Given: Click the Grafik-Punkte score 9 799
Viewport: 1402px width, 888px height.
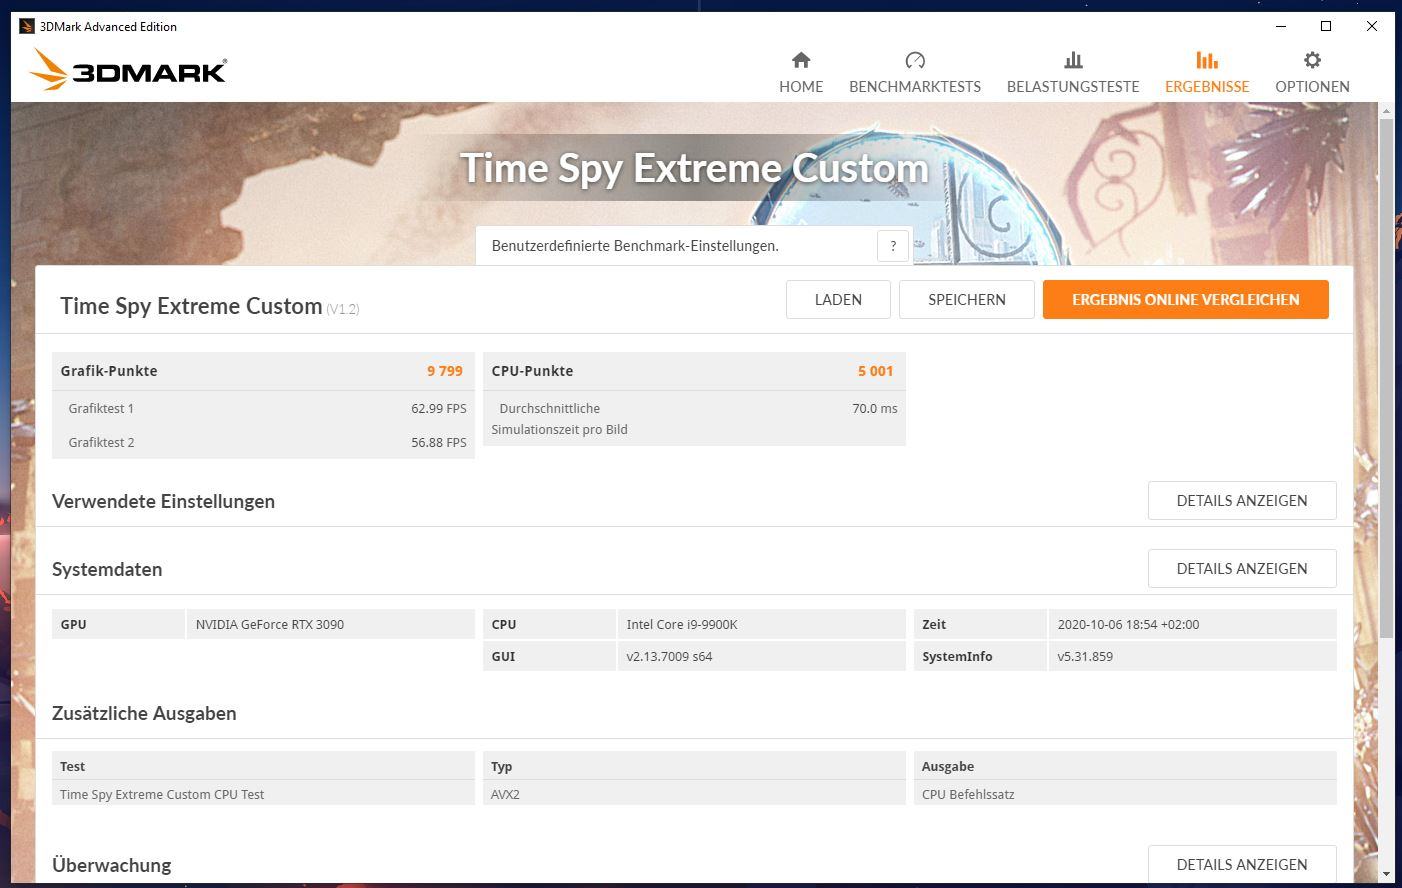Looking at the screenshot, I should tap(445, 371).
